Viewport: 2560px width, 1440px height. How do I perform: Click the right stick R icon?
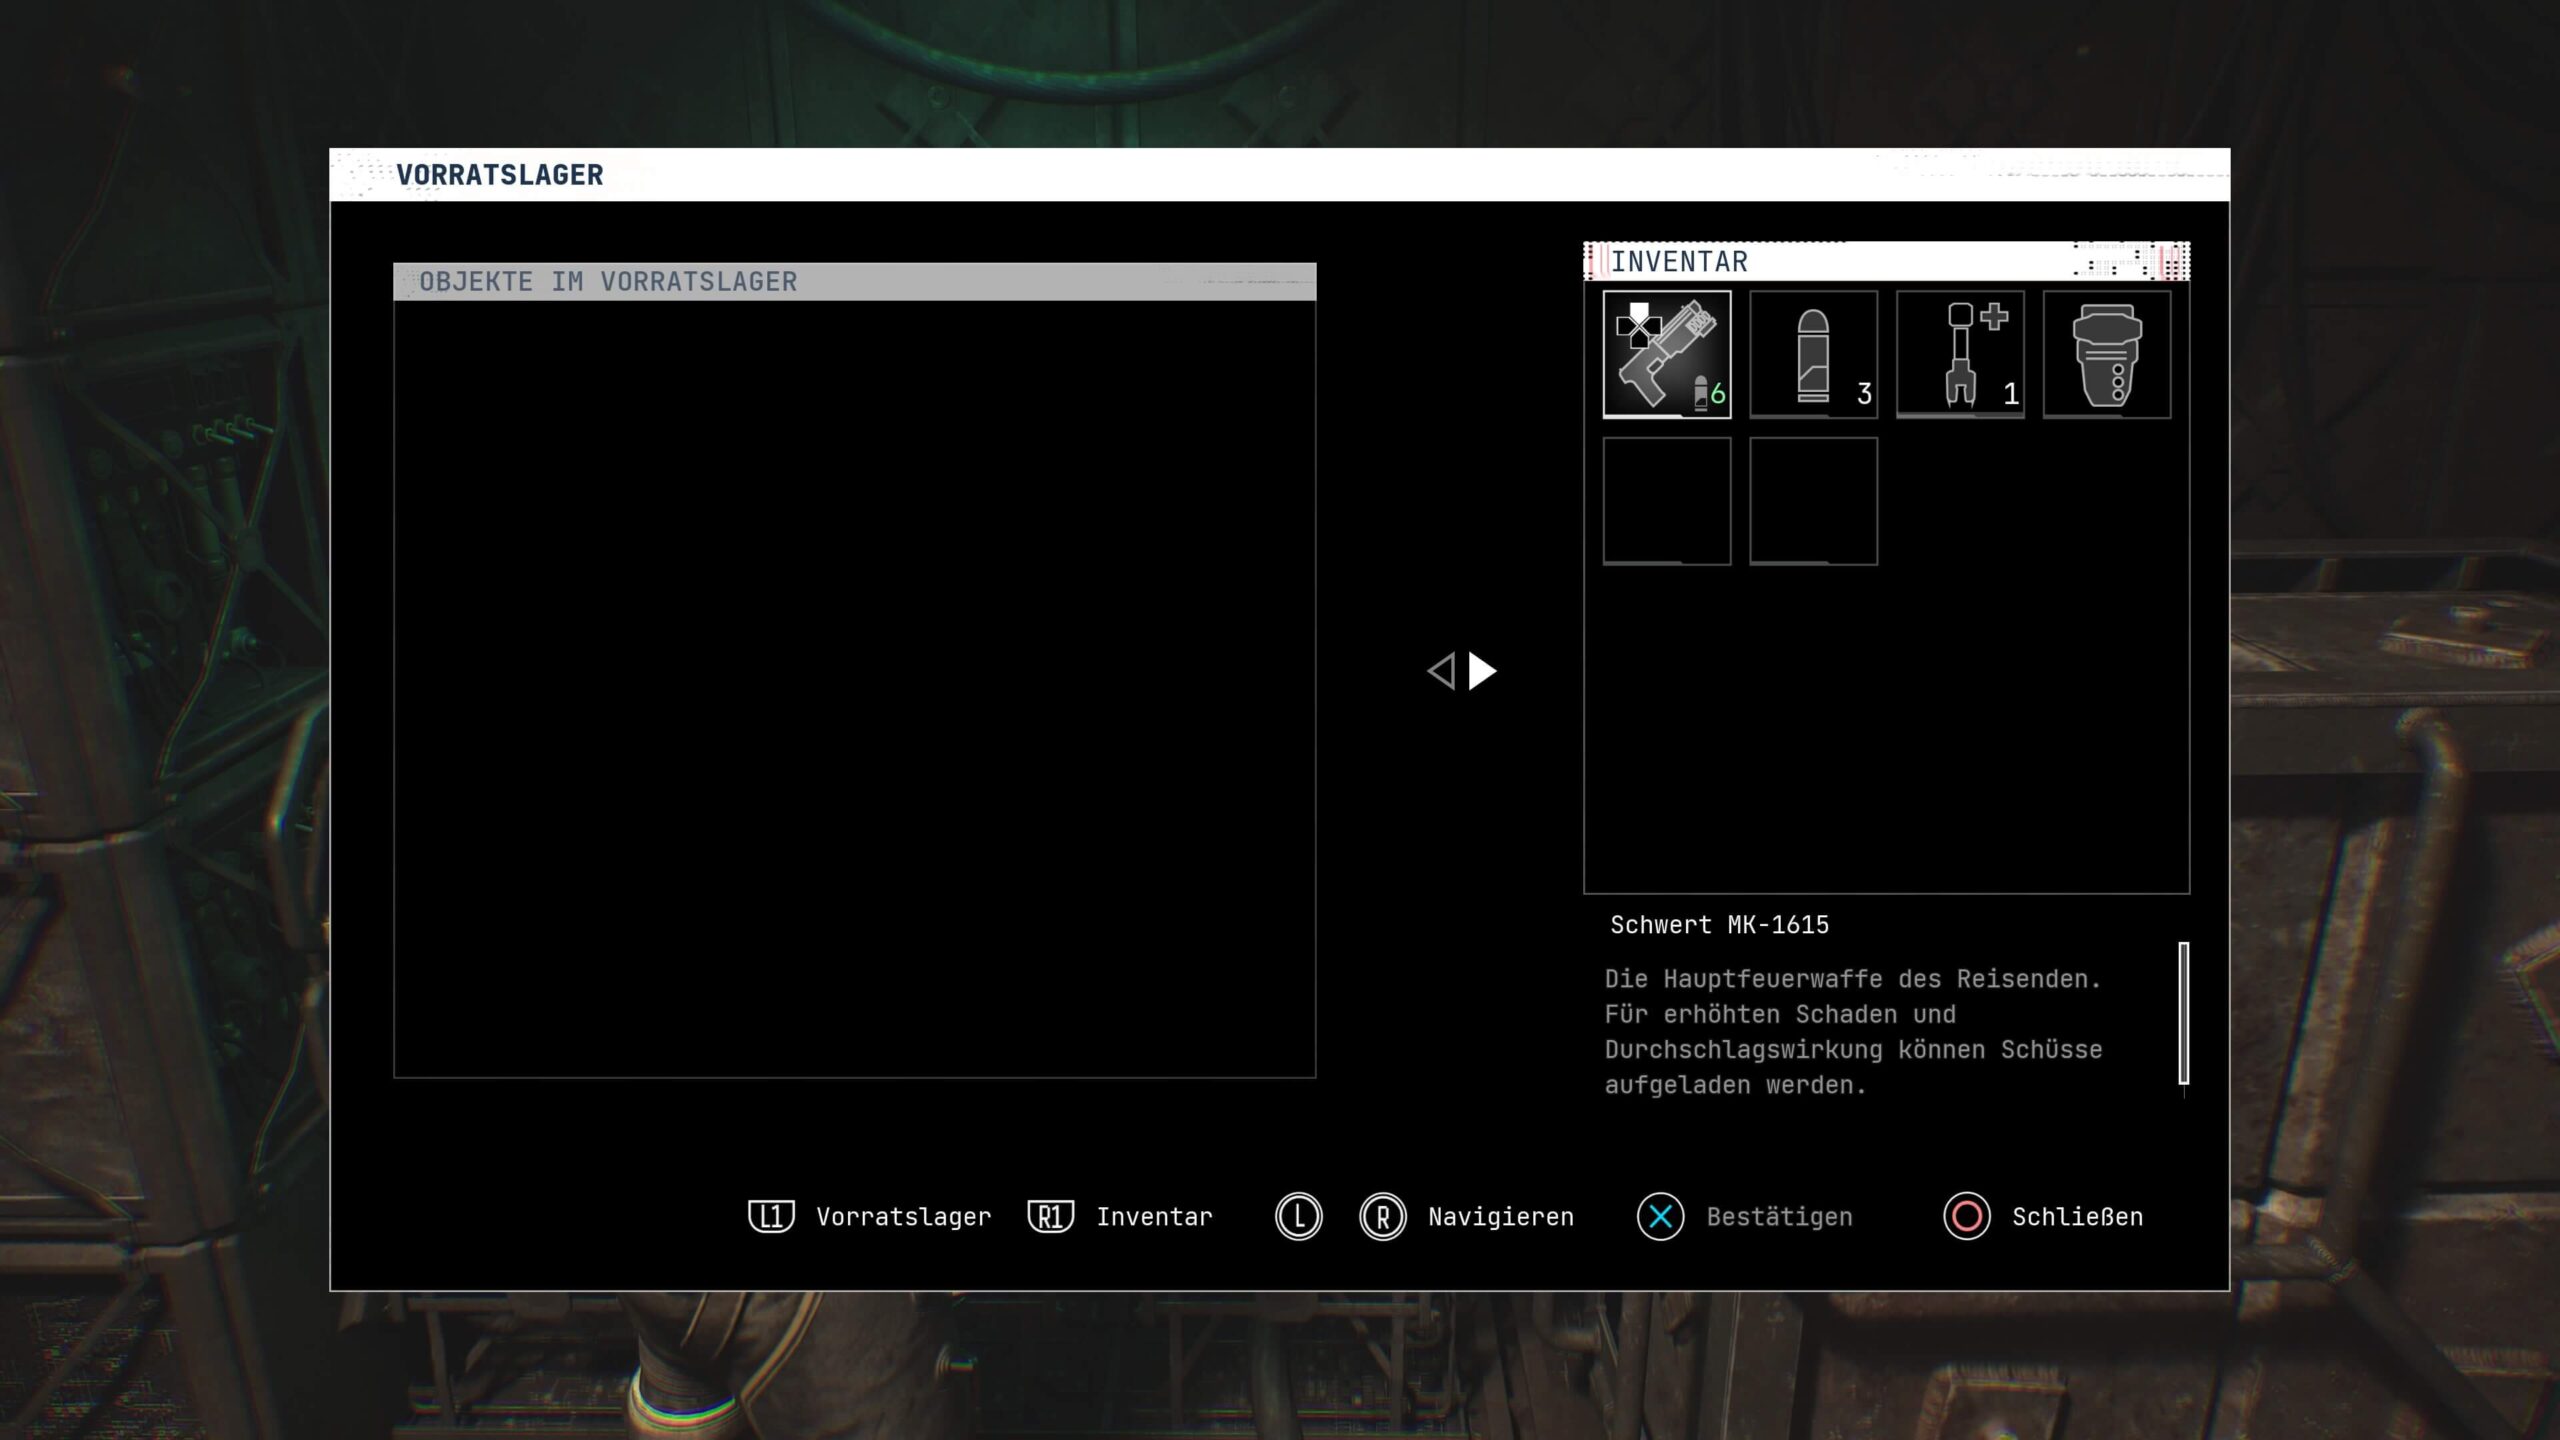1383,1217
